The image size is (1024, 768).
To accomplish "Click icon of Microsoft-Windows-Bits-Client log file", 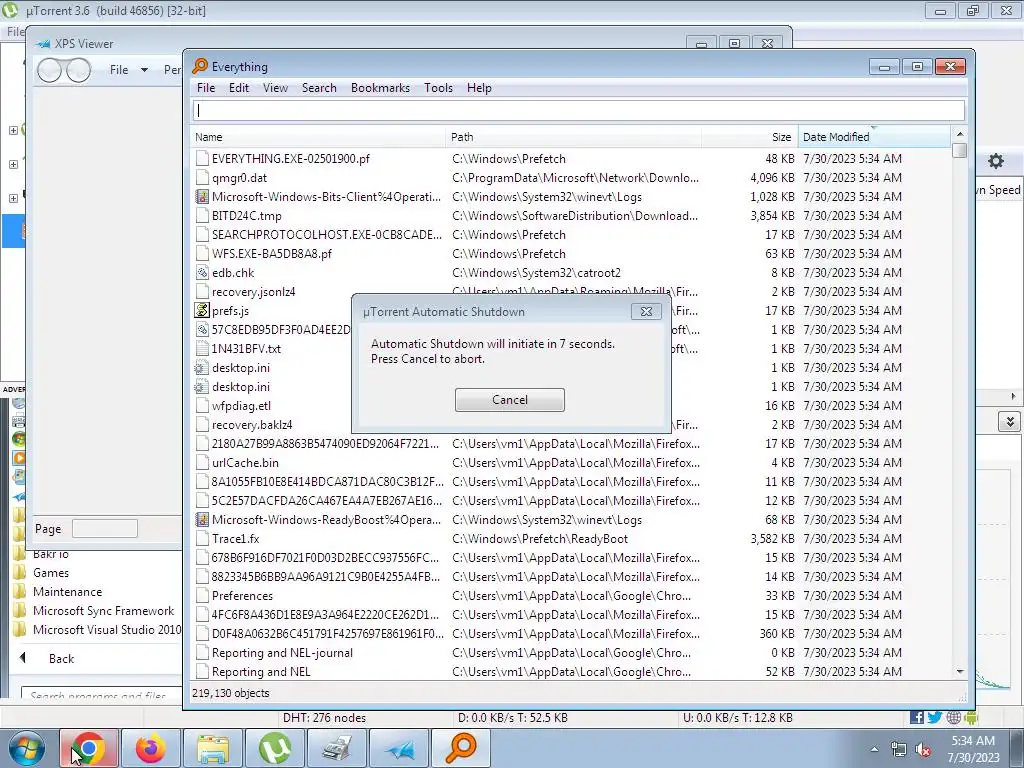I will (x=202, y=197).
